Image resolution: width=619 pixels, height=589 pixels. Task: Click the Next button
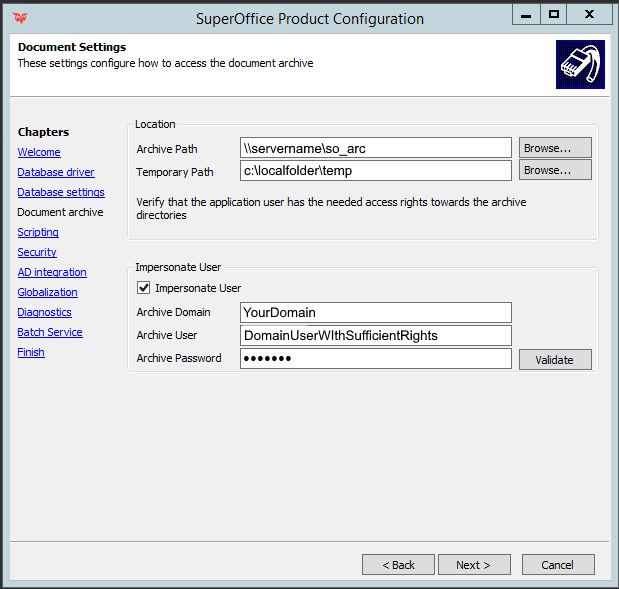pos(474,565)
